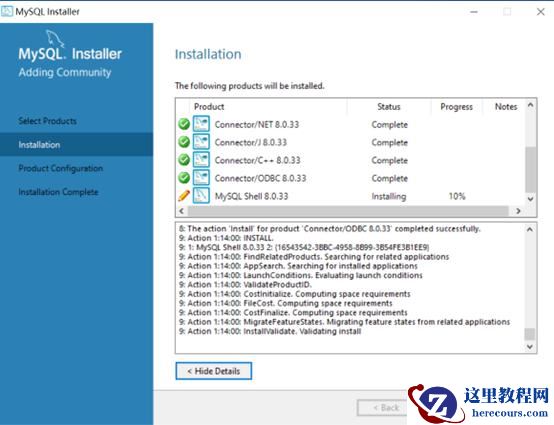Click the log line with MySQL Shell GUID
Screen dimensions: 554x425
point(304,247)
